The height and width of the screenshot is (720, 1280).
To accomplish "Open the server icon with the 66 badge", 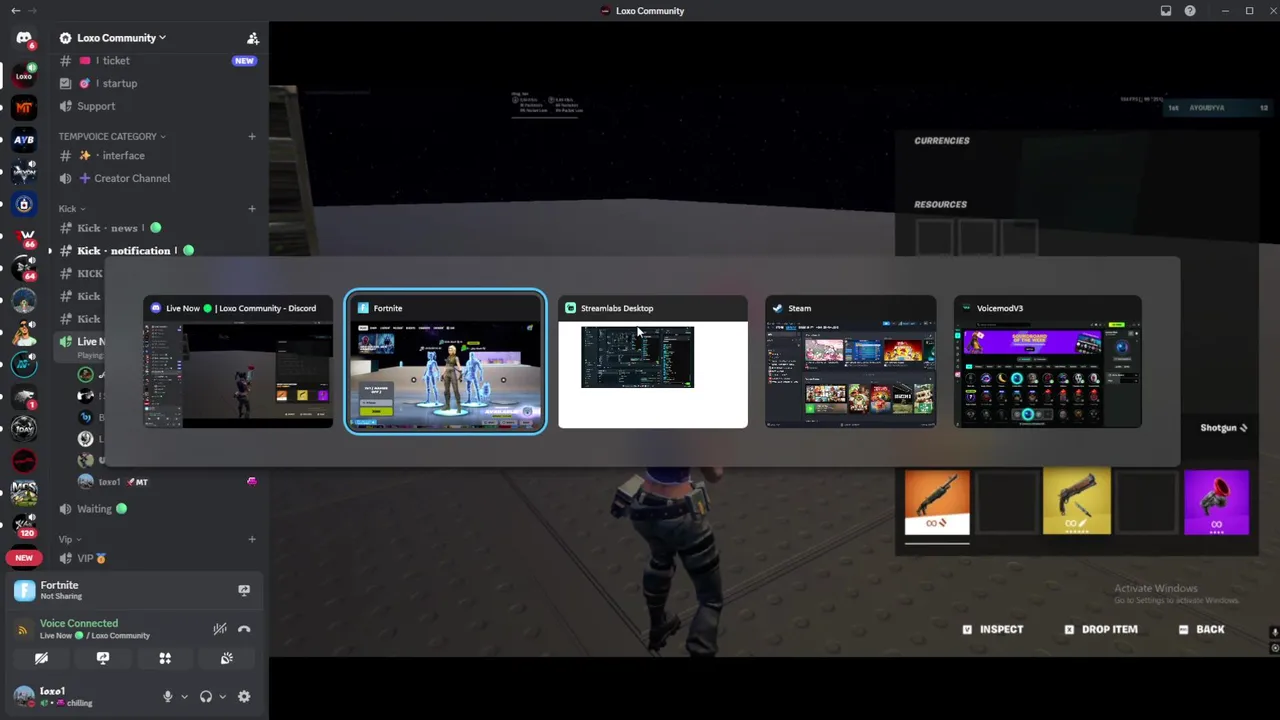I will click(24, 236).
